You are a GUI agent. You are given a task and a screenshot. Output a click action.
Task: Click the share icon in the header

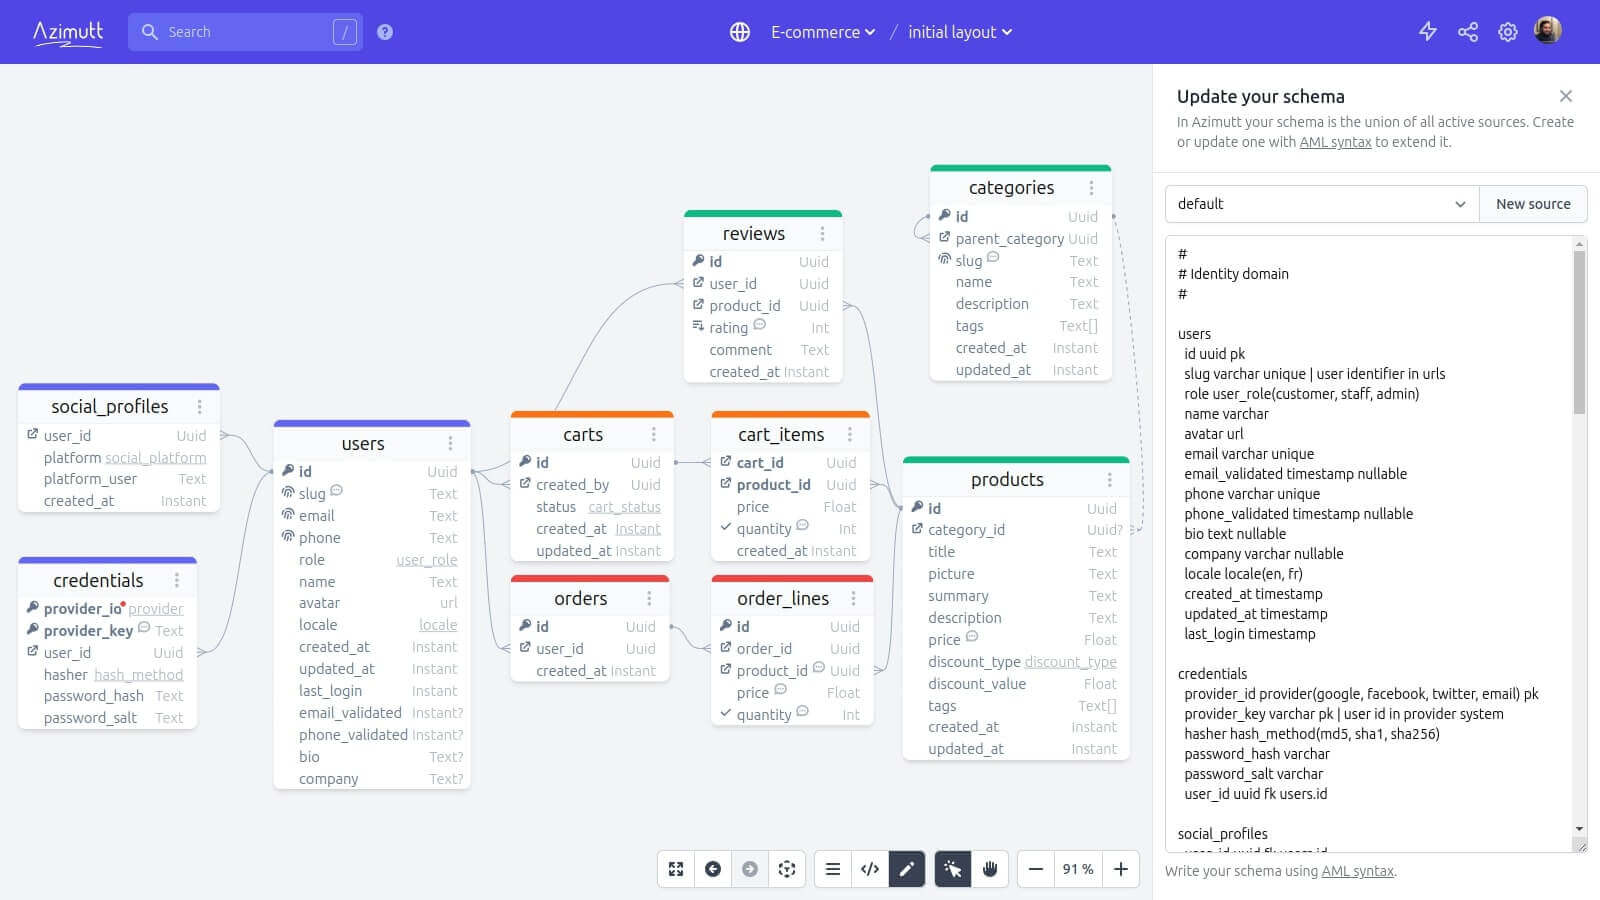click(x=1468, y=32)
